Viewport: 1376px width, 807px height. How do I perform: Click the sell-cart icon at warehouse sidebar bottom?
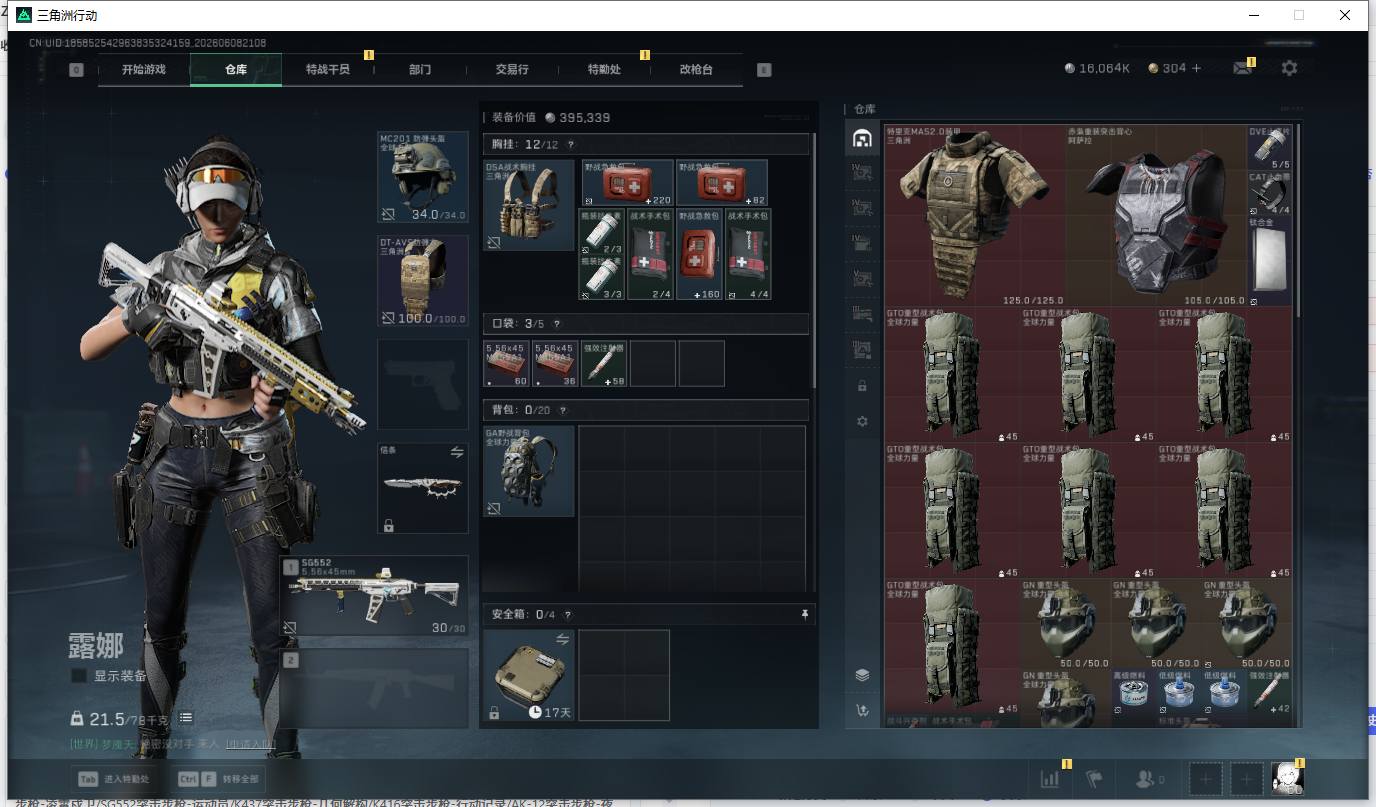coord(862,711)
